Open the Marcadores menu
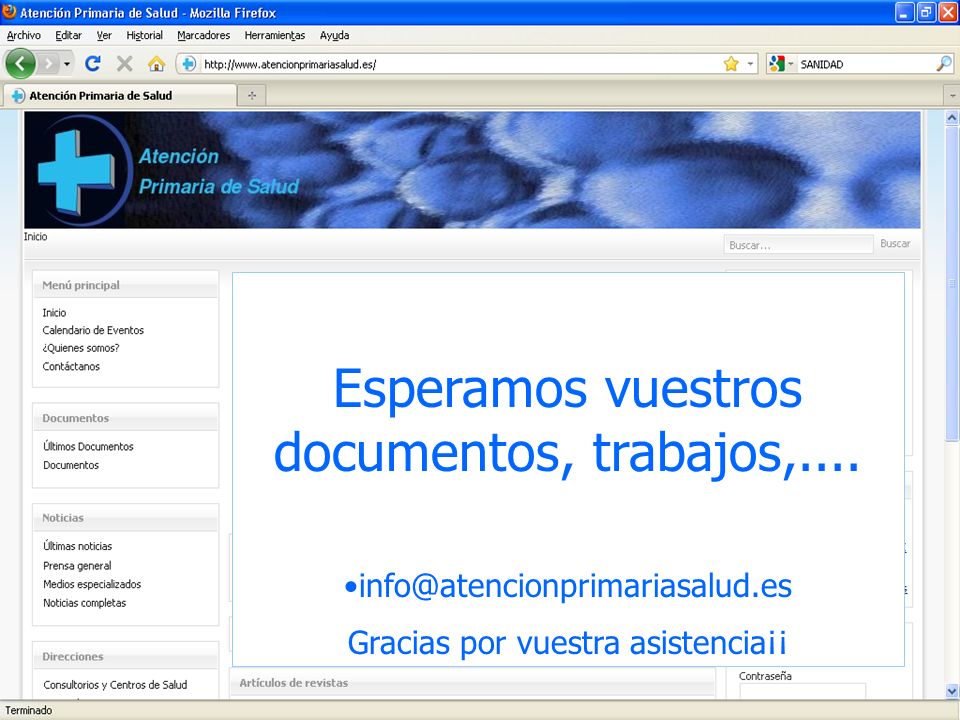960x720 pixels. pos(204,36)
